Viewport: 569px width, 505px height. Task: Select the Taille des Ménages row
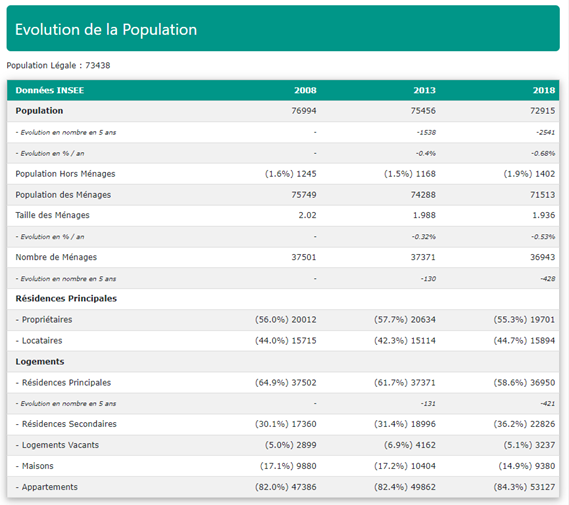tap(283, 215)
